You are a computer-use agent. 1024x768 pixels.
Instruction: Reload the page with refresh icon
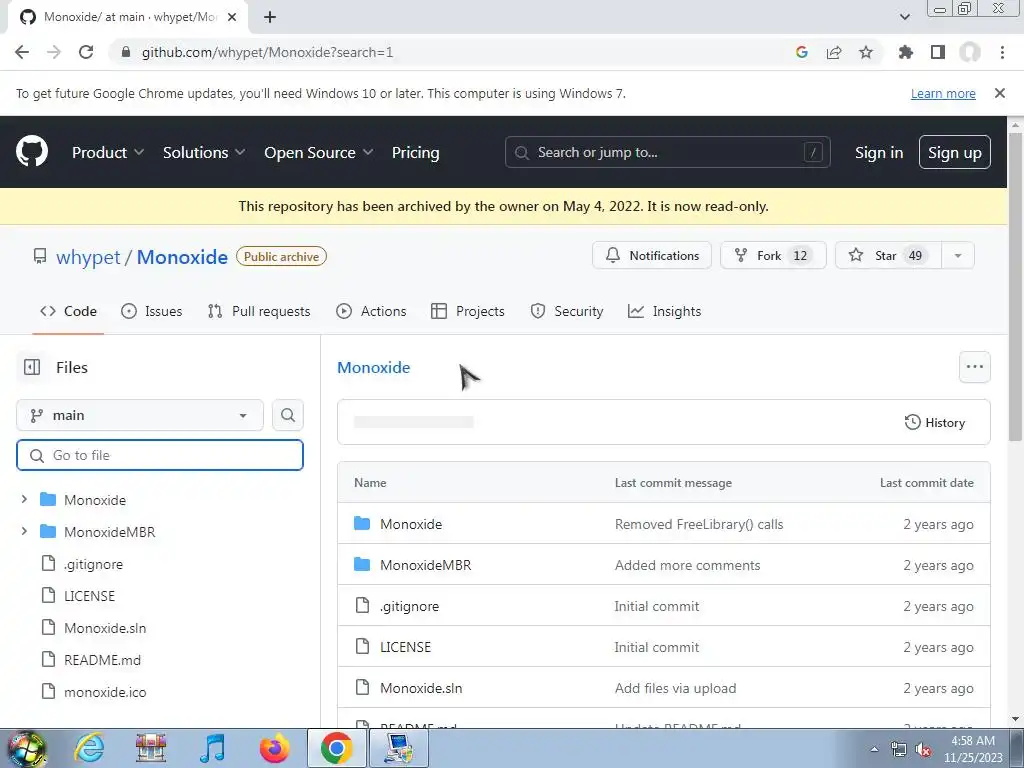86,52
